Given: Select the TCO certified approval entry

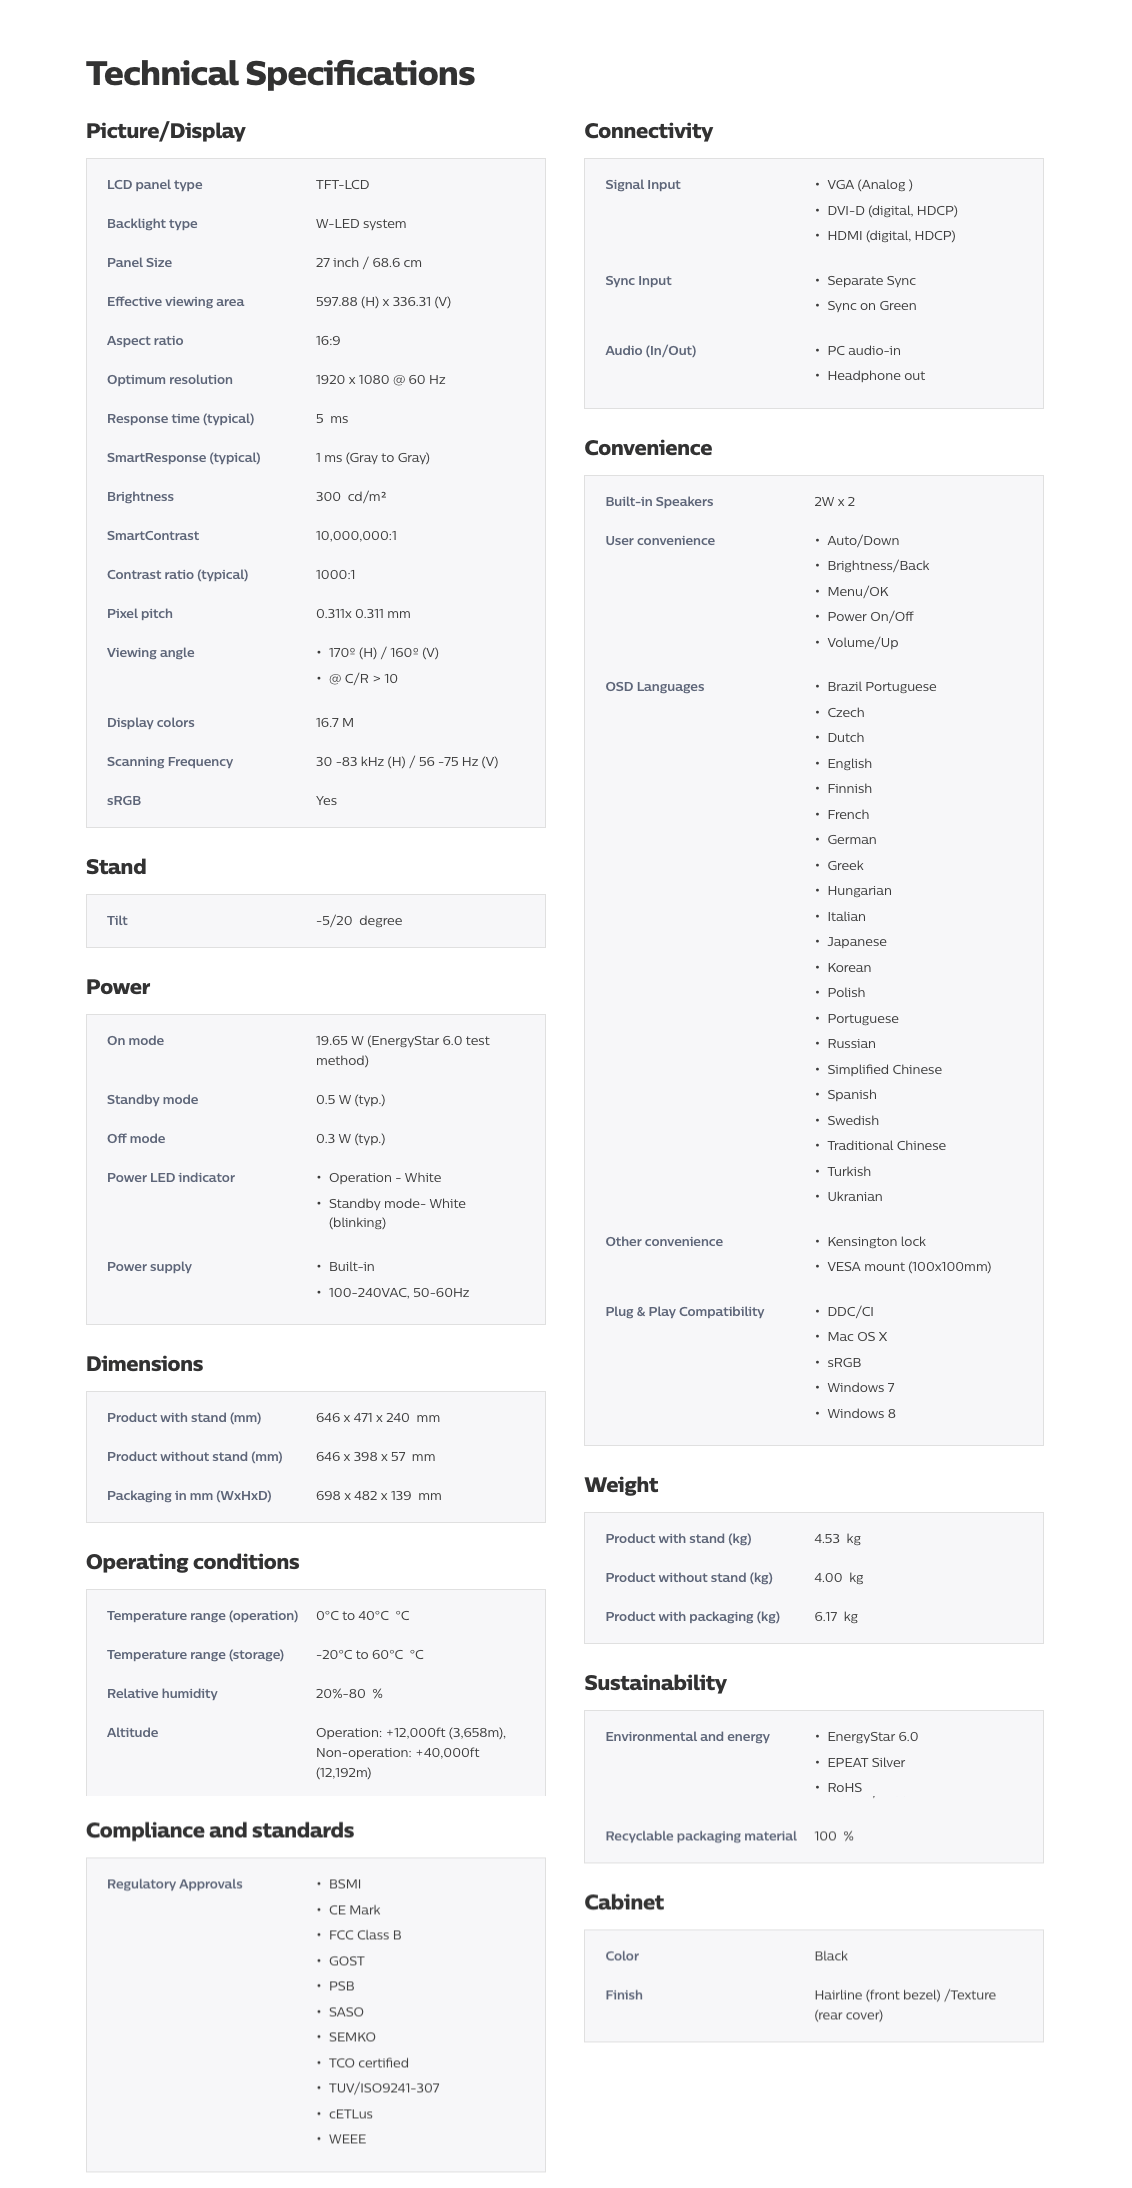Looking at the screenshot, I should pyautogui.click(x=368, y=2063).
